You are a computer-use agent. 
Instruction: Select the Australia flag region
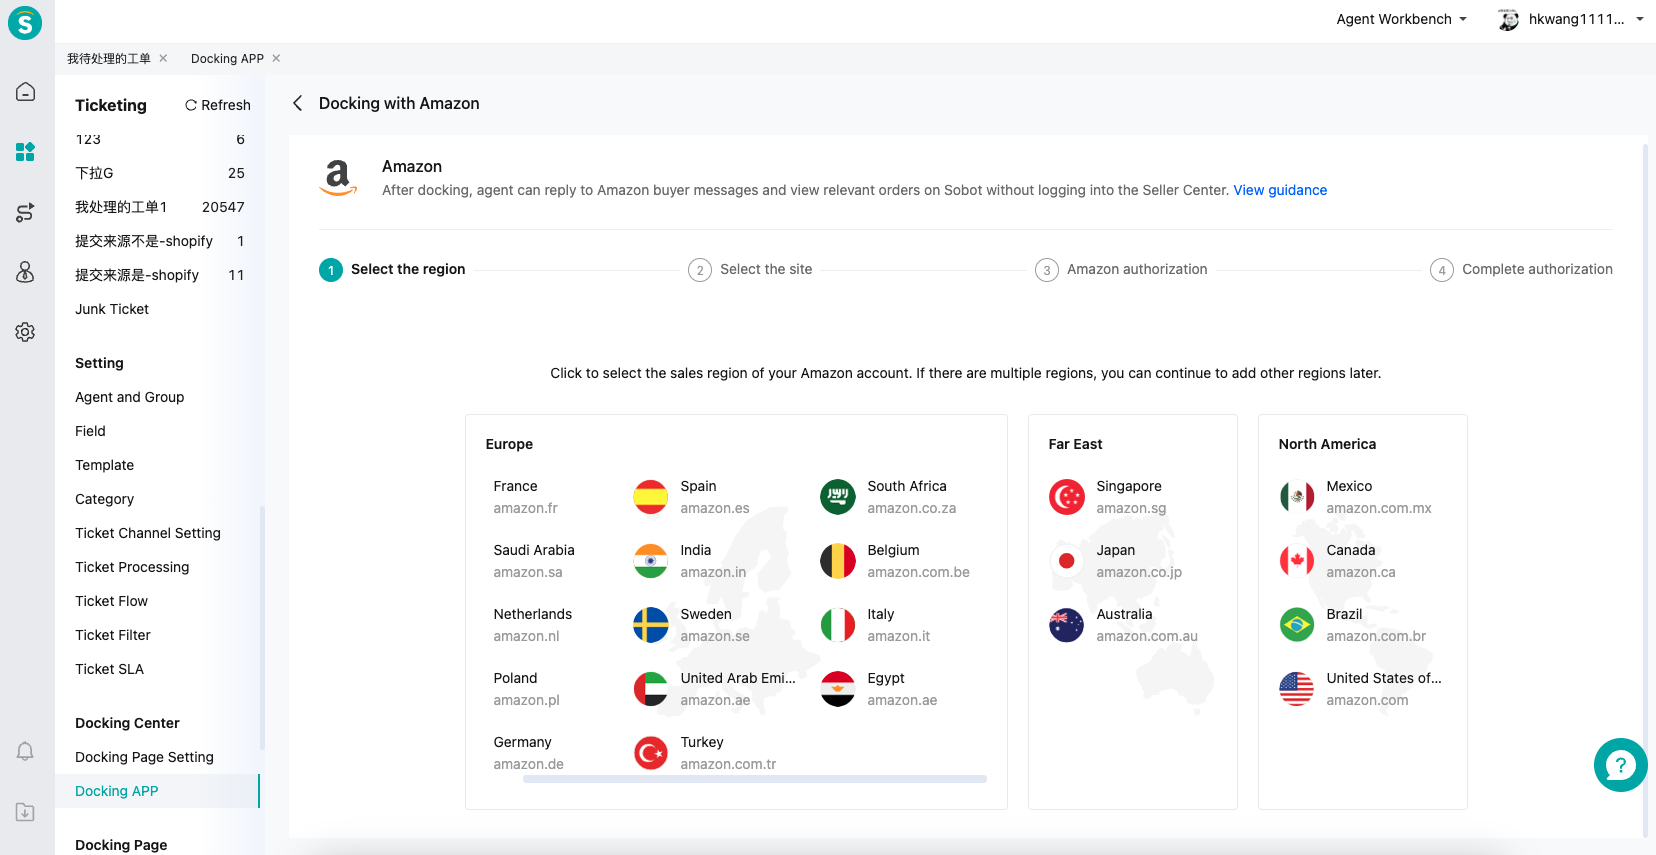pos(1067,625)
